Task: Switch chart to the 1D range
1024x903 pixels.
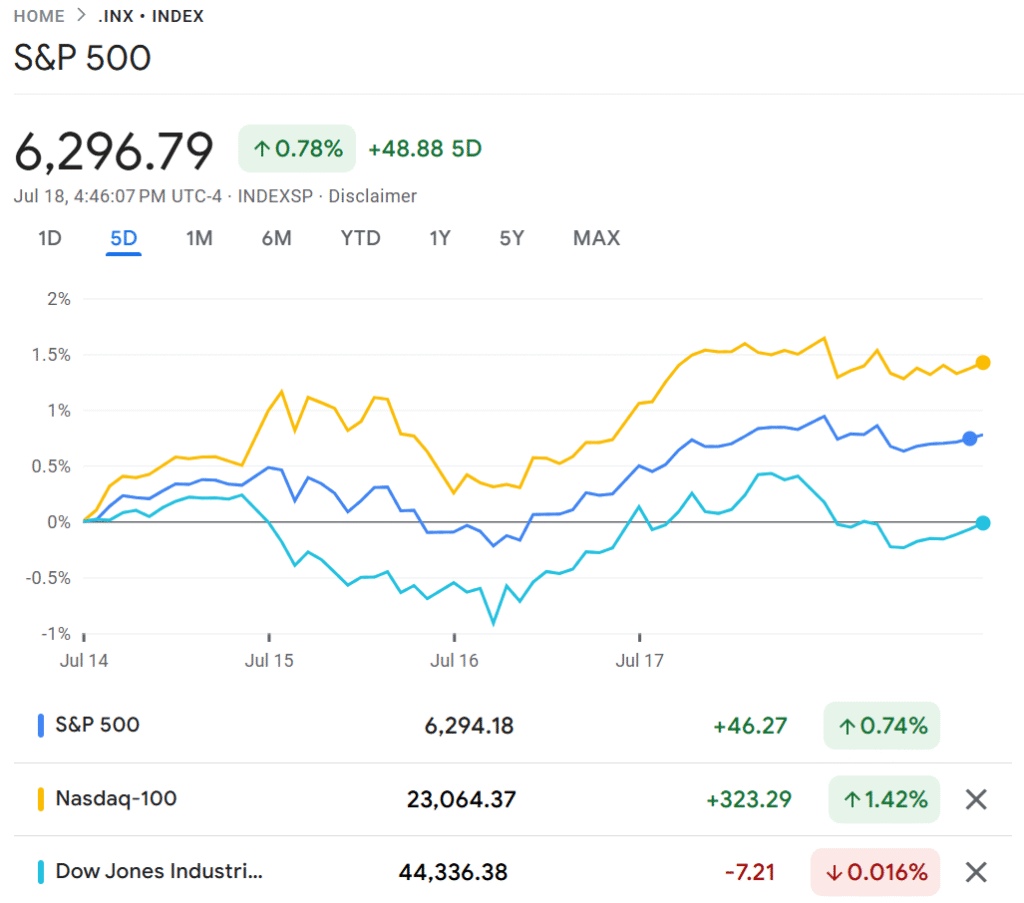Action: [50, 238]
